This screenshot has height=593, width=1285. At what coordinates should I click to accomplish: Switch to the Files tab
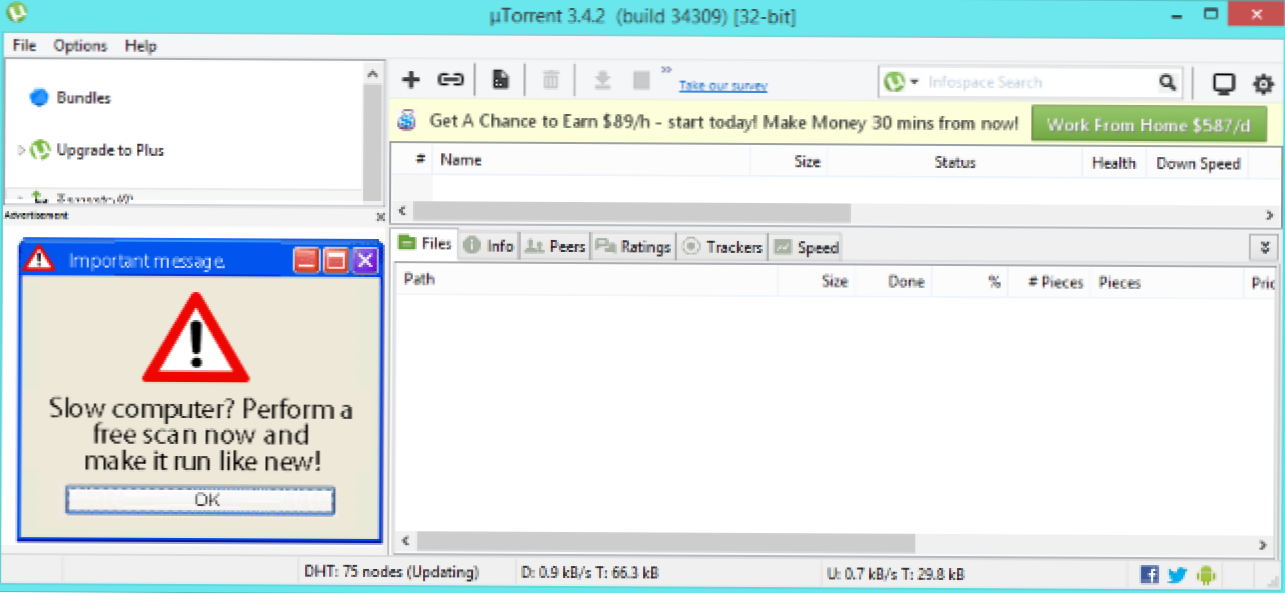point(425,243)
